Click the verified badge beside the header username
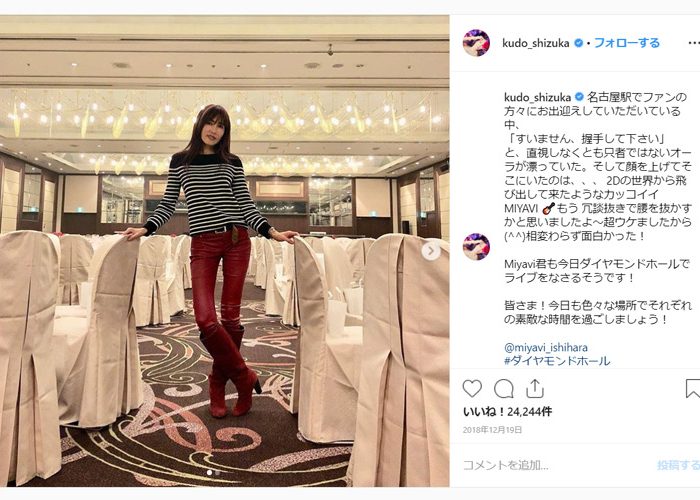700x500 pixels. click(578, 43)
